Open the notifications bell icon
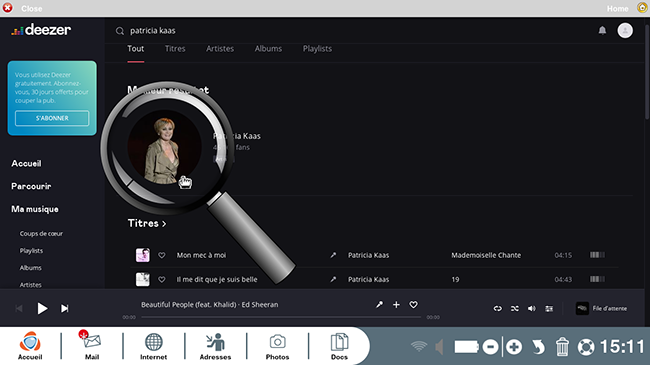The width and height of the screenshot is (650, 365). tap(602, 30)
